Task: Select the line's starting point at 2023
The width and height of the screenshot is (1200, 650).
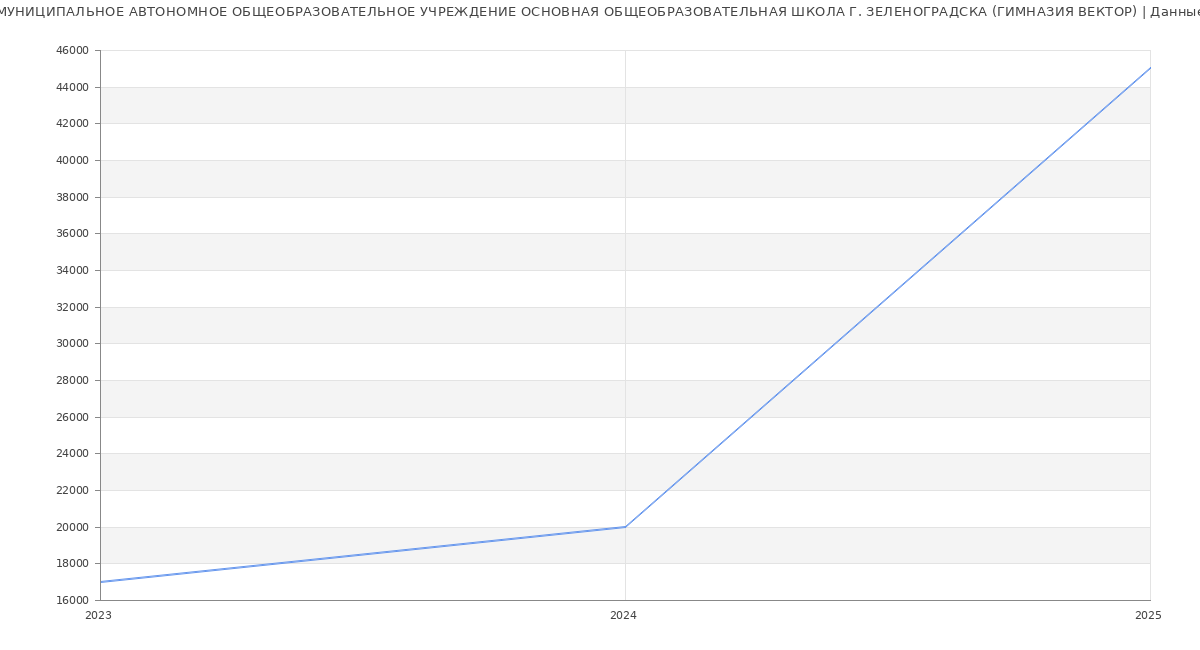Action: [101, 582]
